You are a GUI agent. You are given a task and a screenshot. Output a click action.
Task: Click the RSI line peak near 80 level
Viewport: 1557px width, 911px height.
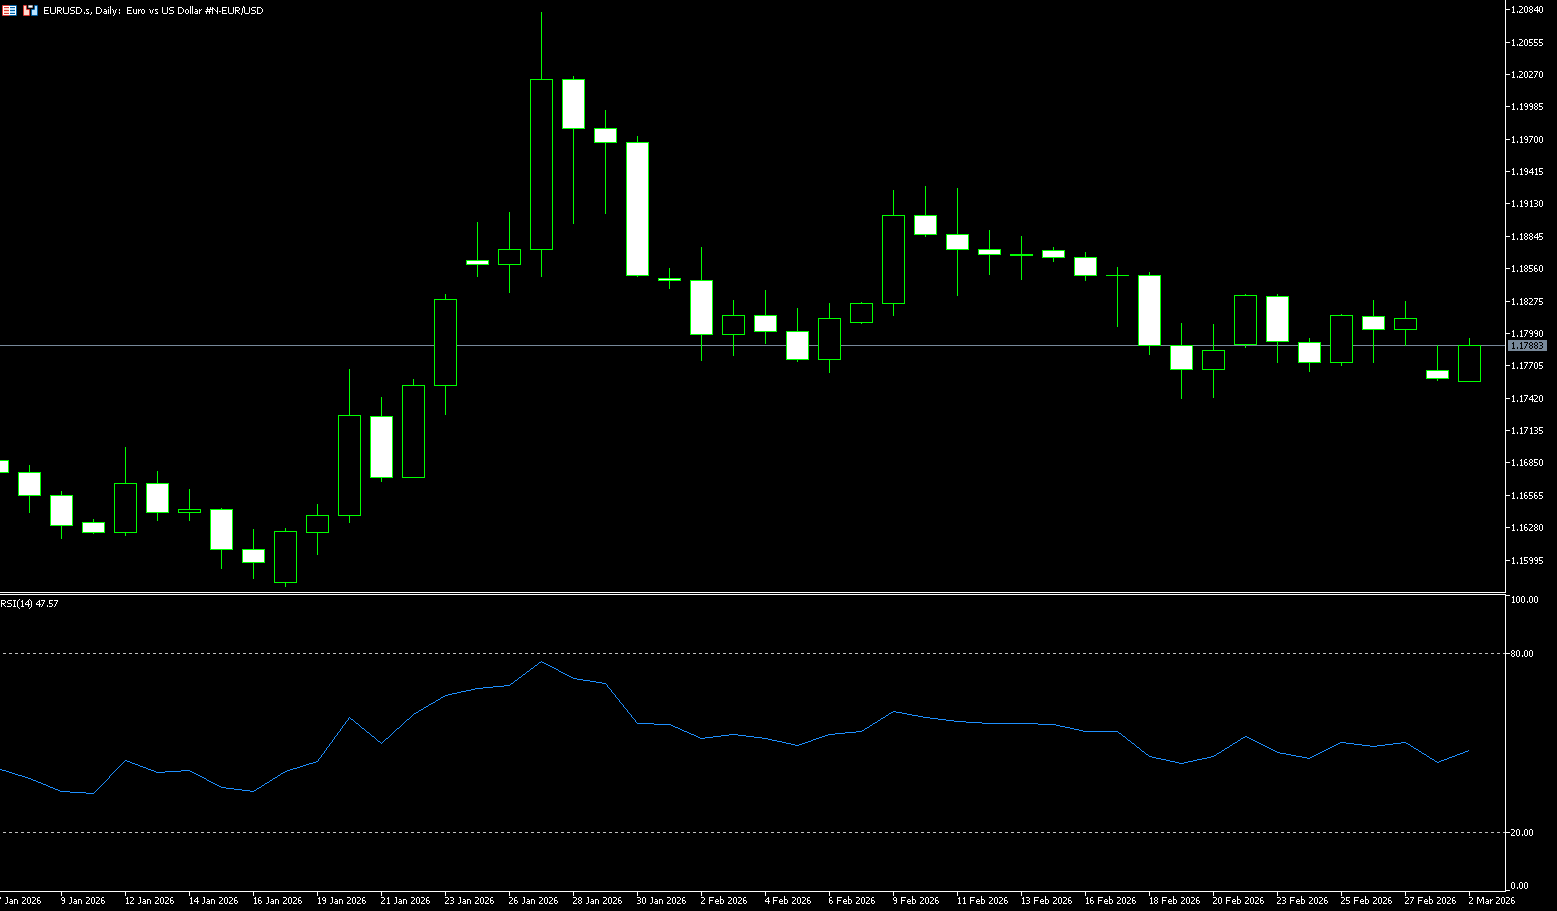(541, 662)
